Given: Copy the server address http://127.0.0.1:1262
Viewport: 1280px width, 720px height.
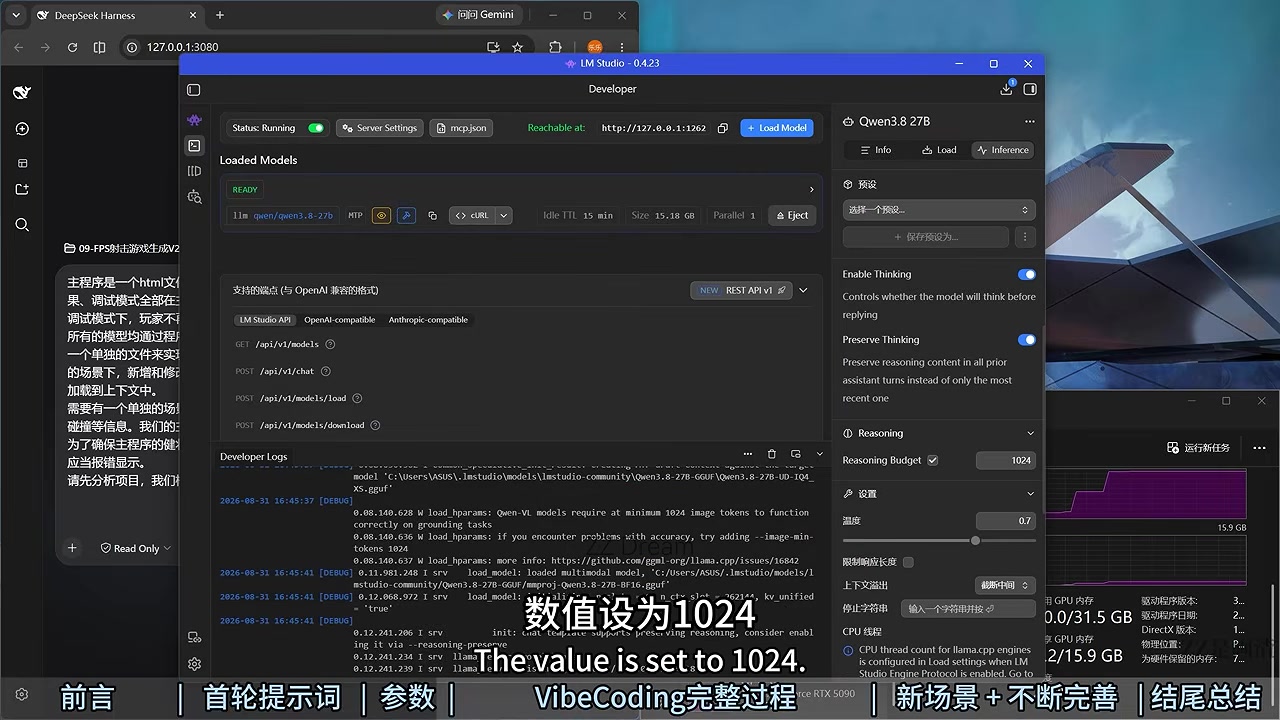Looking at the screenshot, I should coord(722,128).
